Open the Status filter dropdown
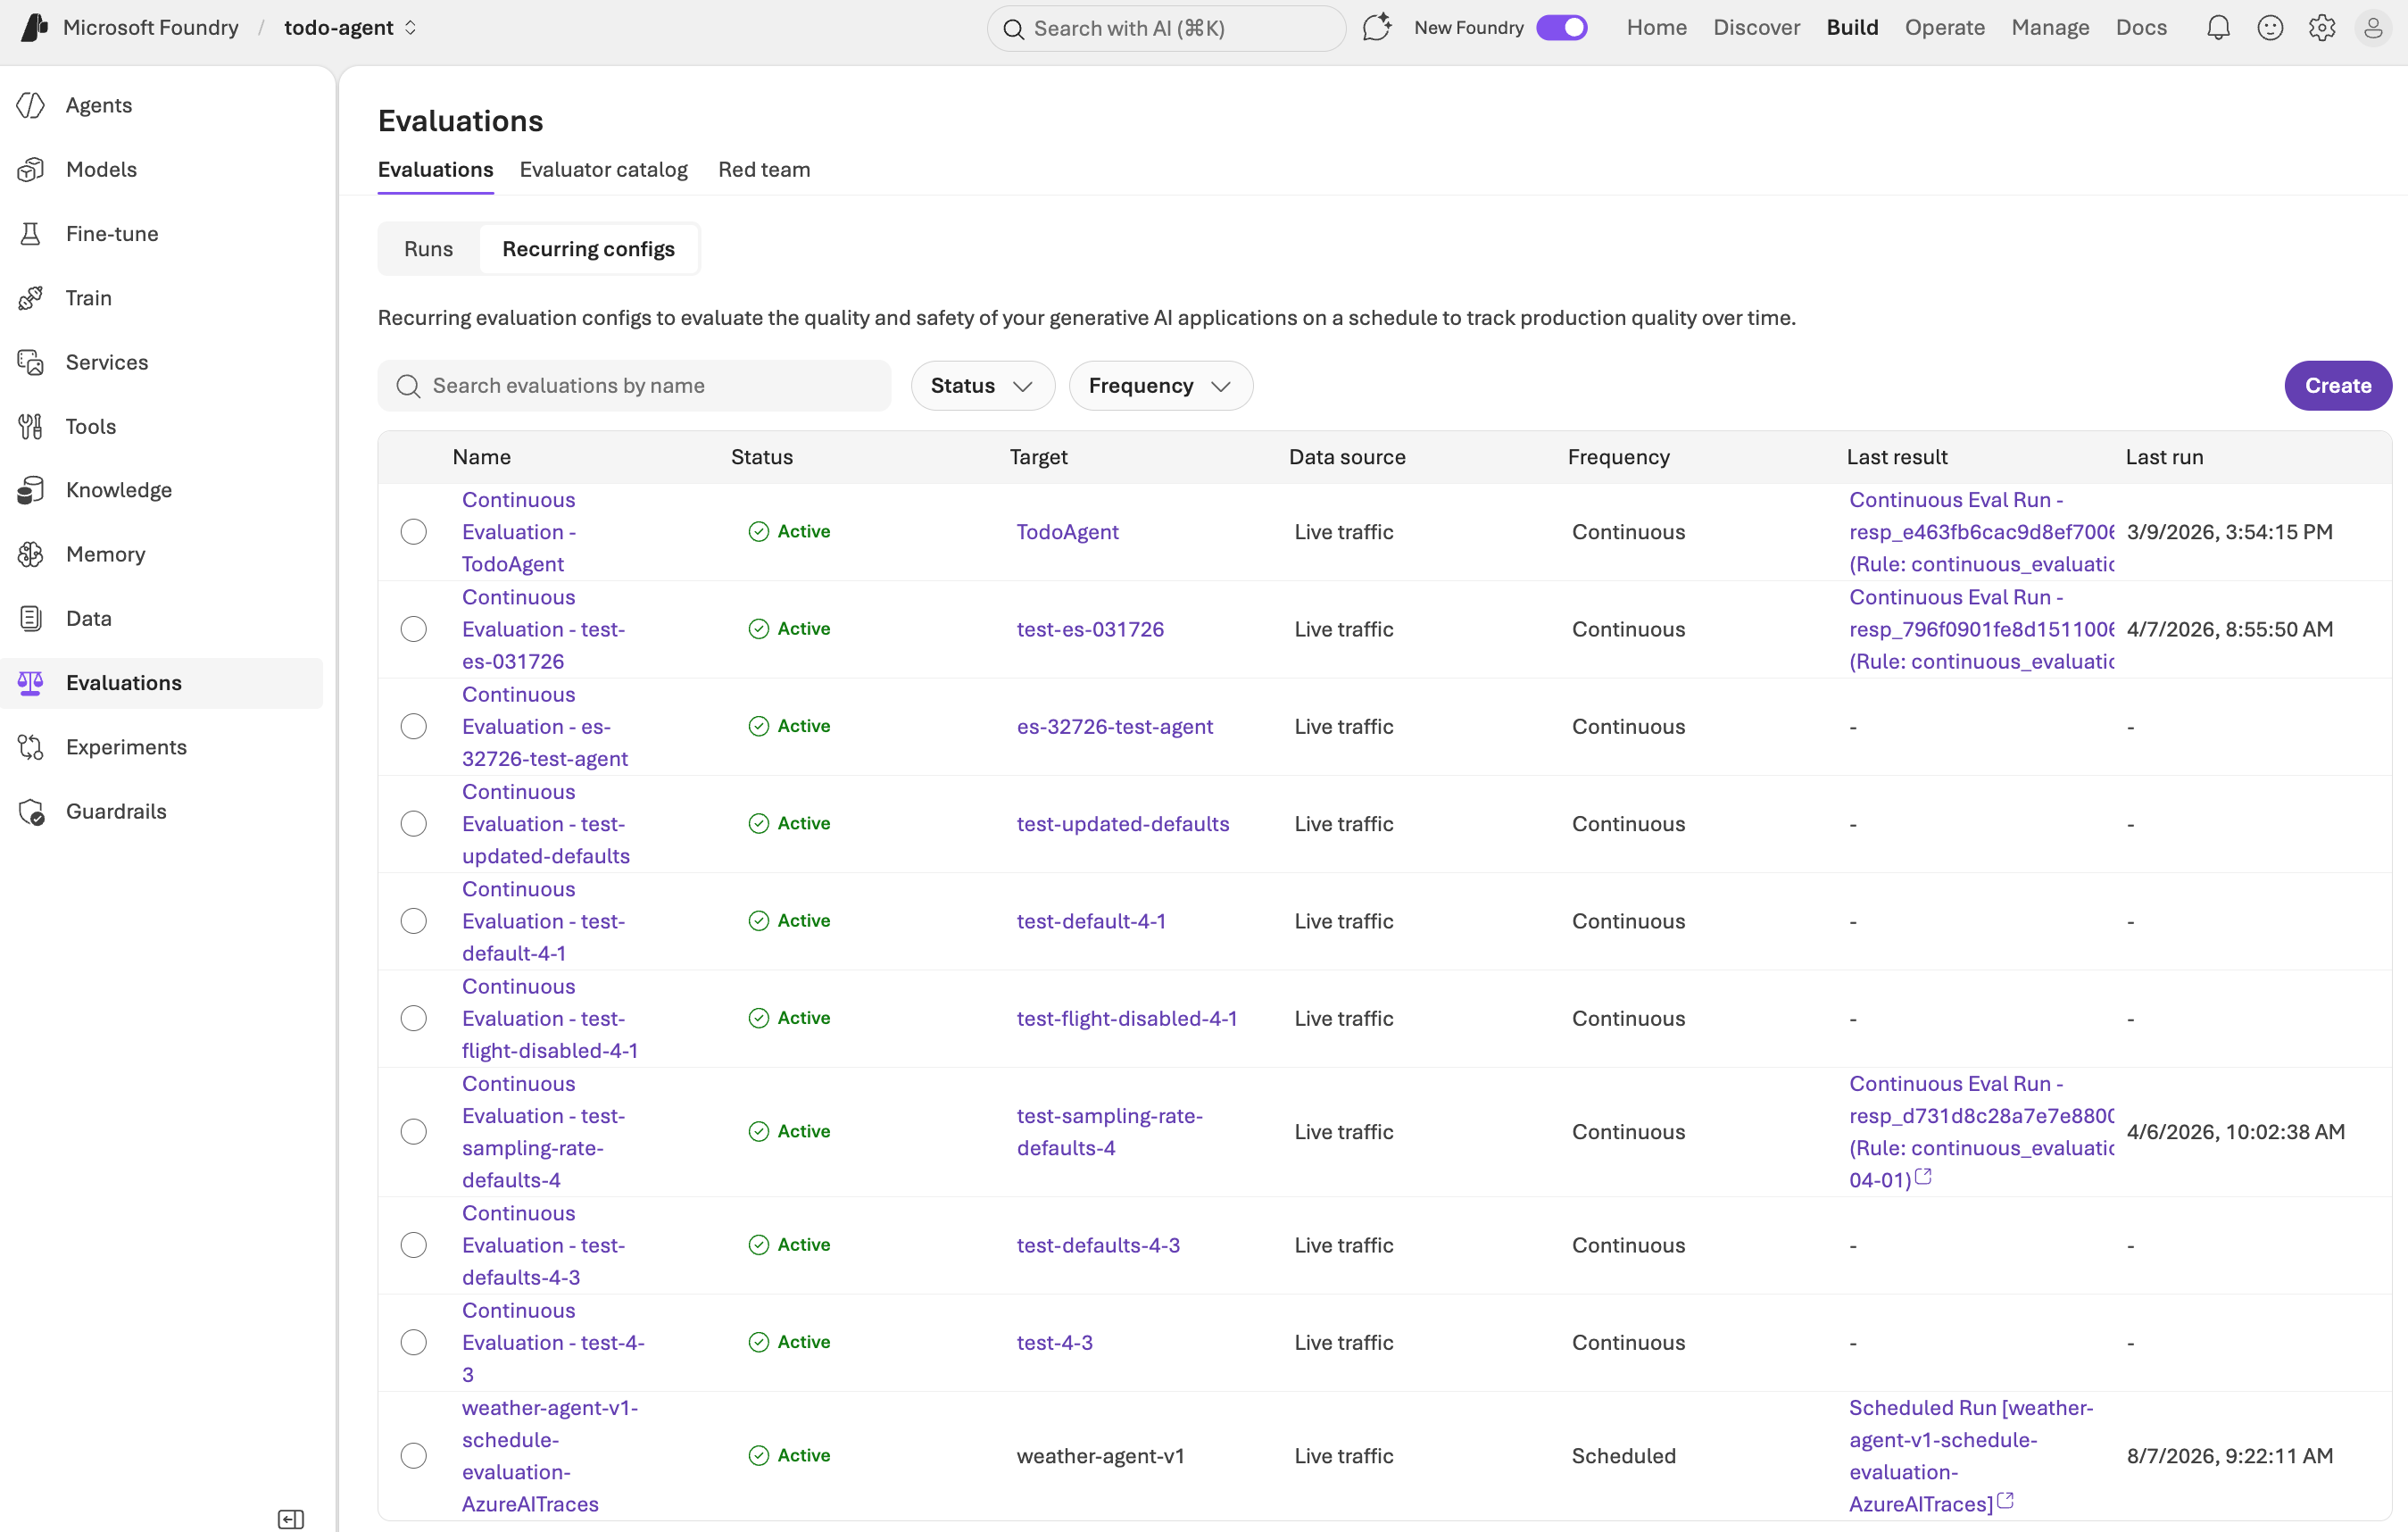This screenshot has width=2408, height=1532. coord(982,386)
